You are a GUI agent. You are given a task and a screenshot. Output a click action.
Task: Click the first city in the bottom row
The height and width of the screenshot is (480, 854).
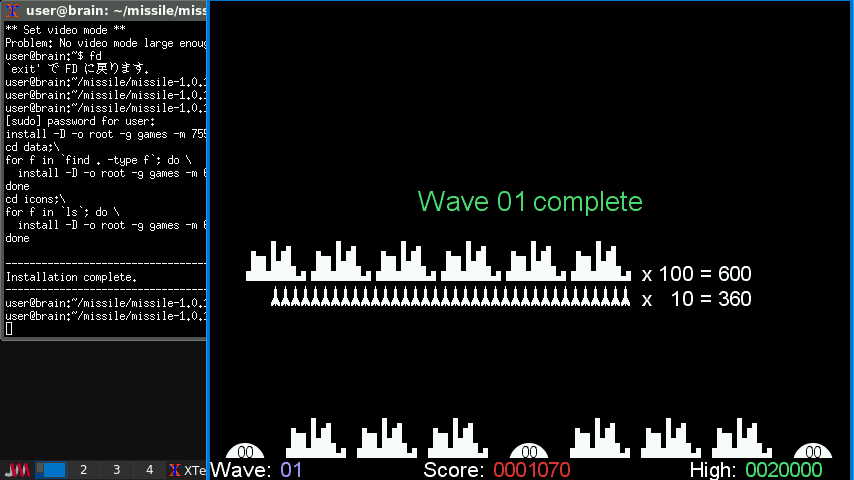pos(316,439)
